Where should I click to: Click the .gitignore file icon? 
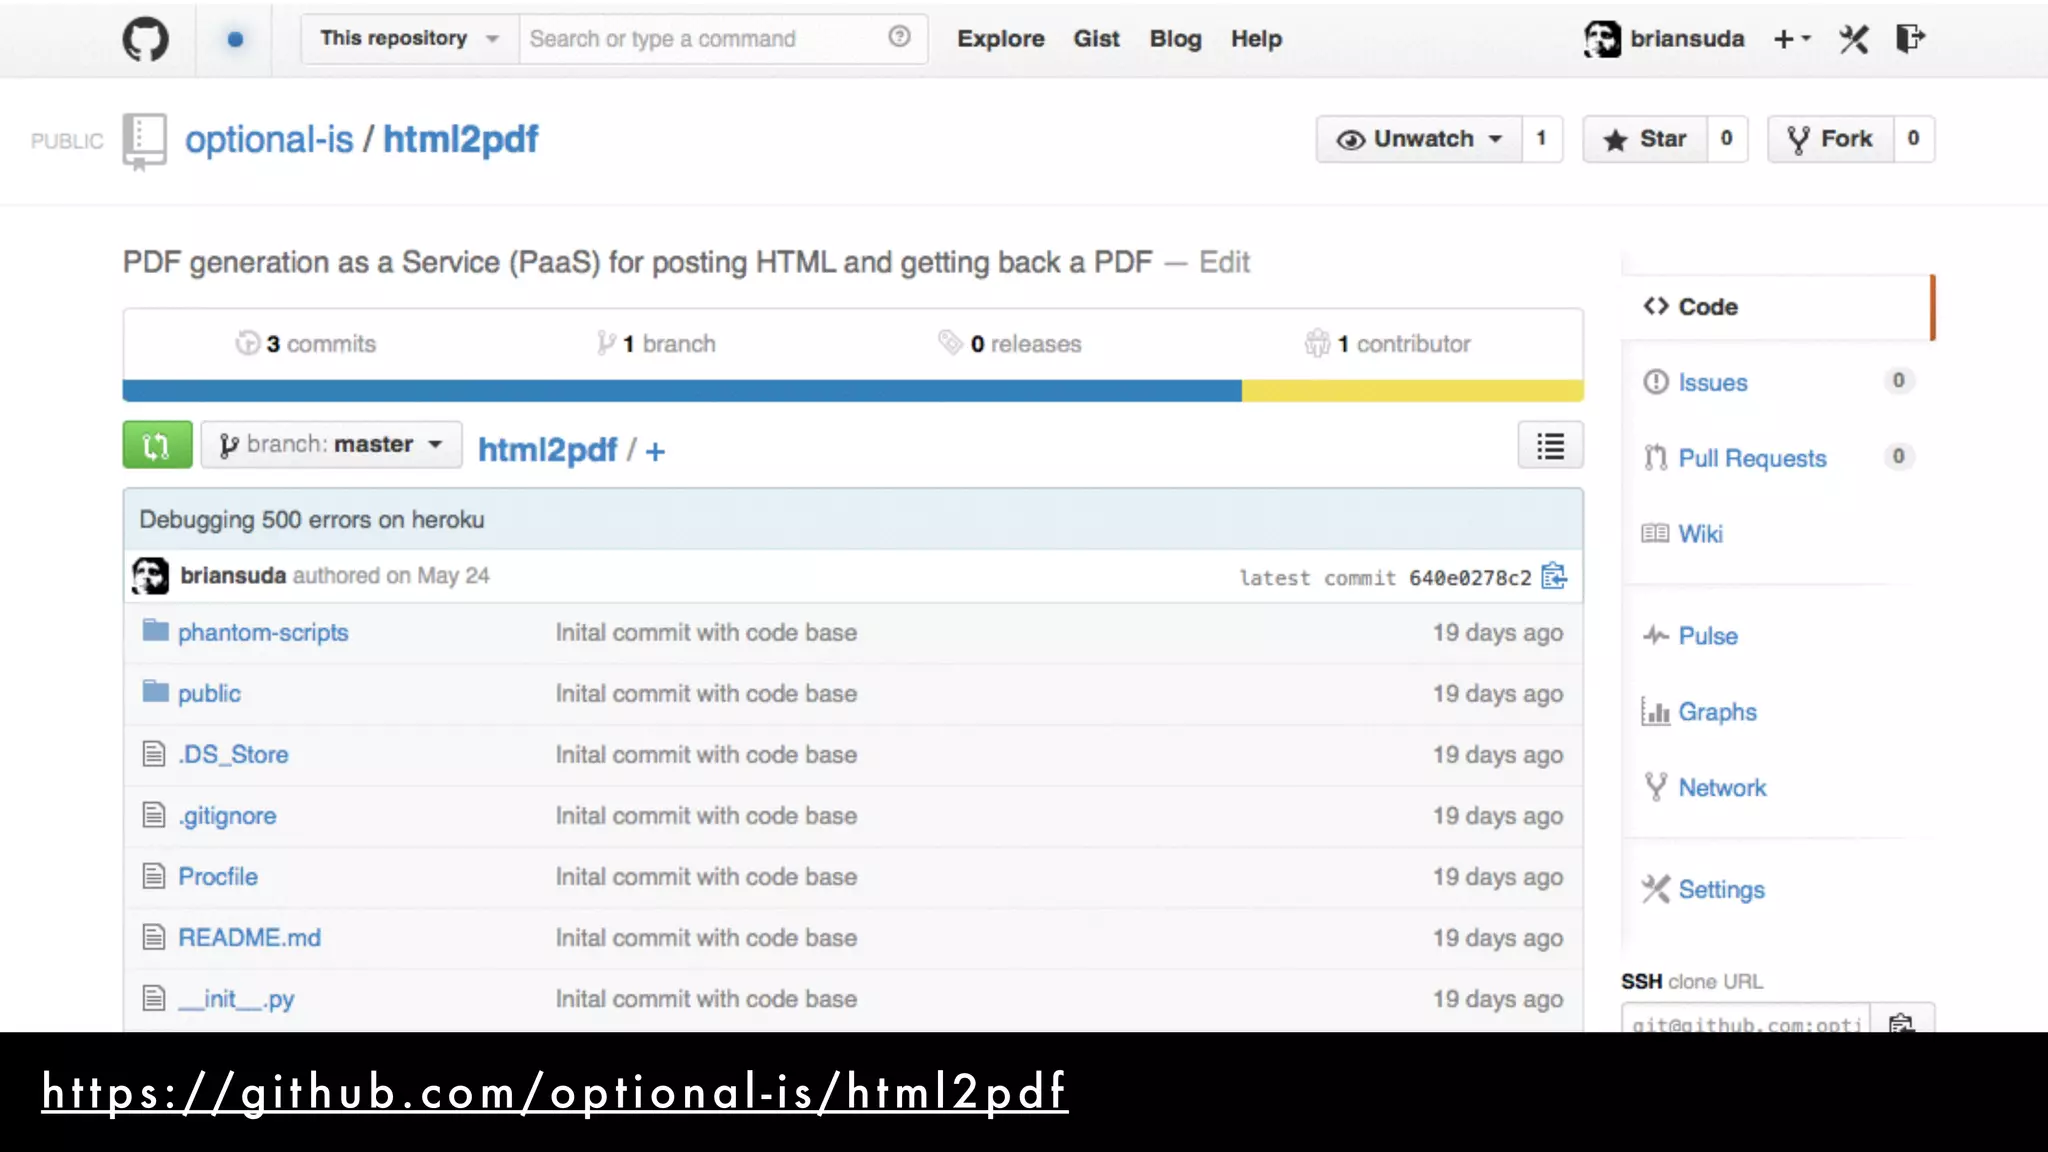coord(153,814)
